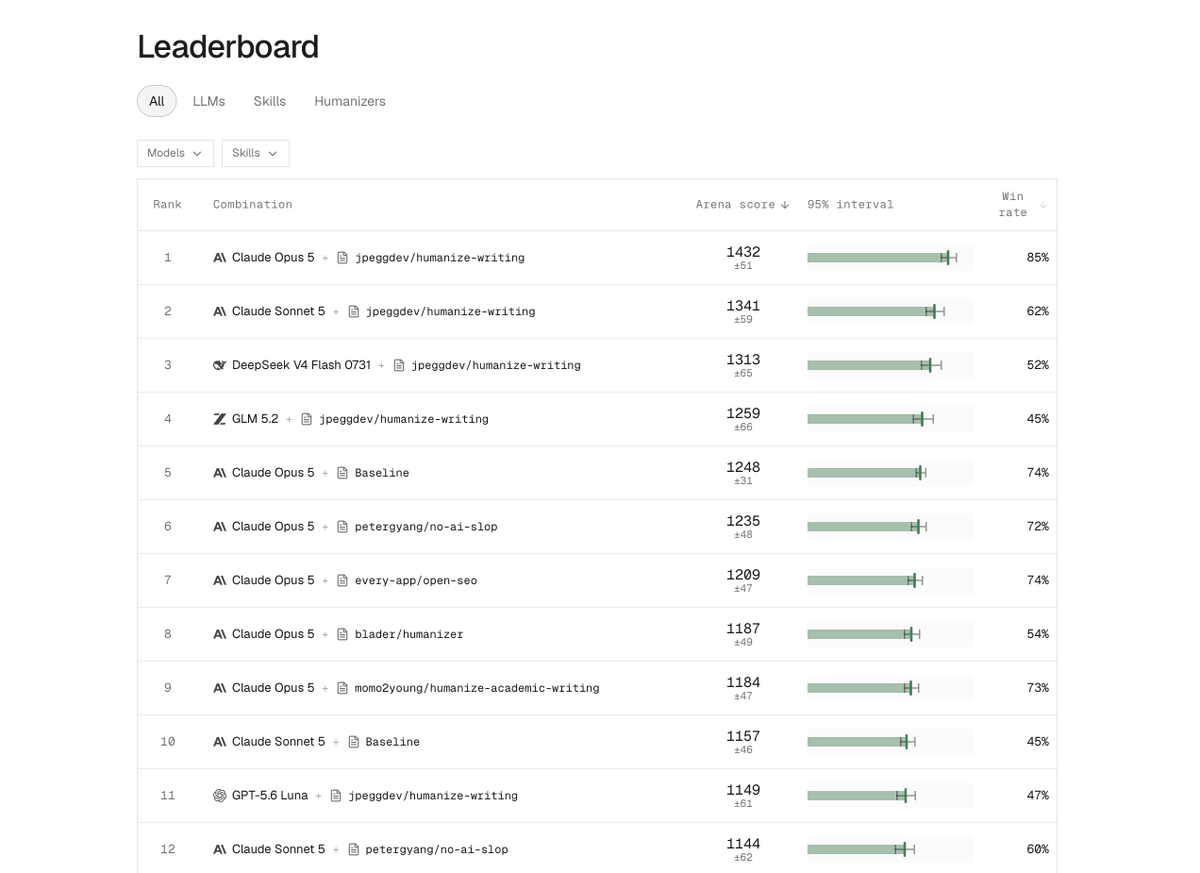The image size is (1200, 873).
Task: Open momo2young/humanize-academic-writing skill link
Action: tap(477, 689)
